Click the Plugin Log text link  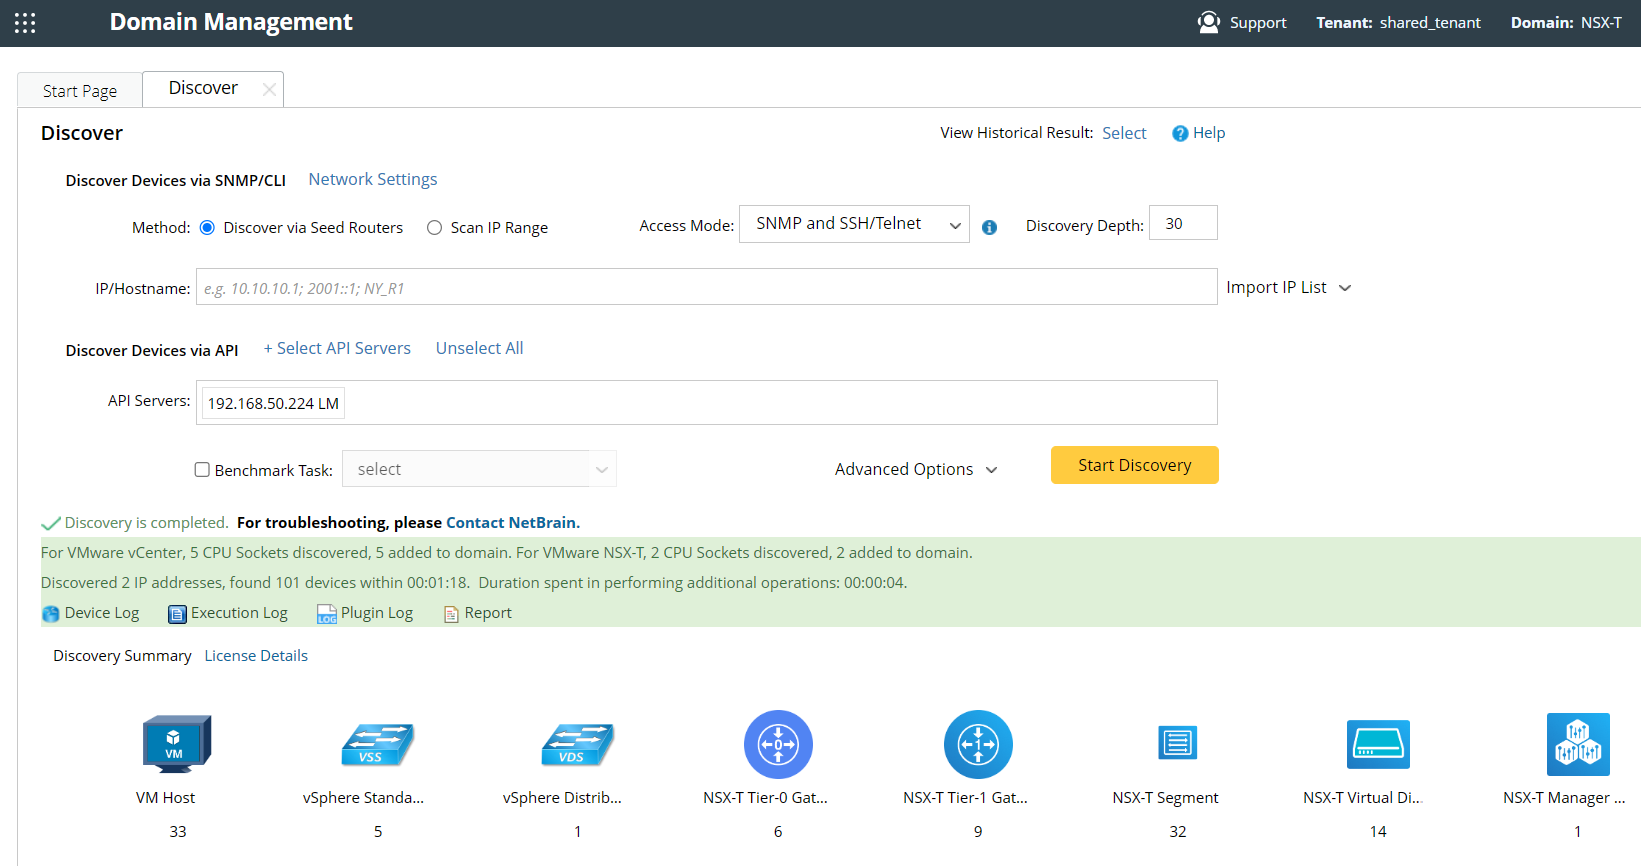point(377,613)
